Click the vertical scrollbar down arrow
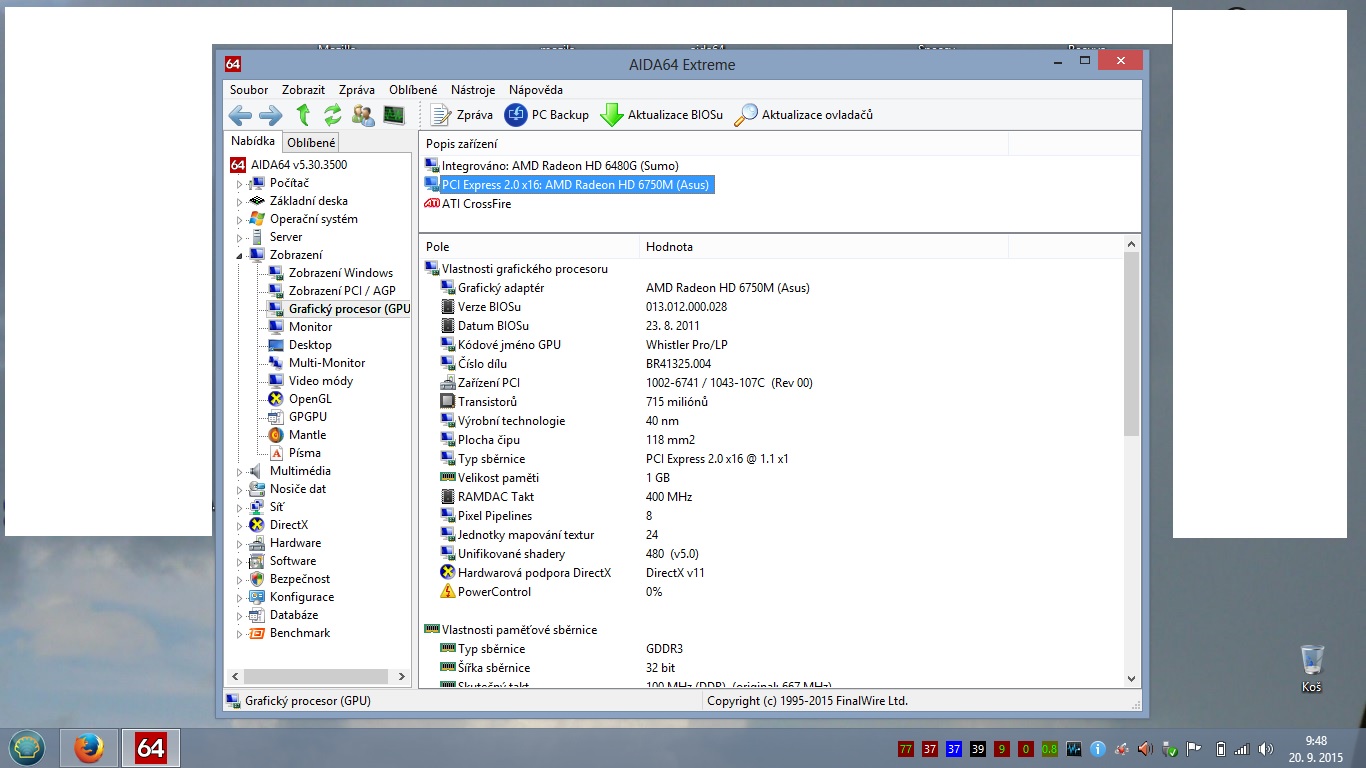The width and height of the screenshot is (1366, 768). (x=1131, y=678)
